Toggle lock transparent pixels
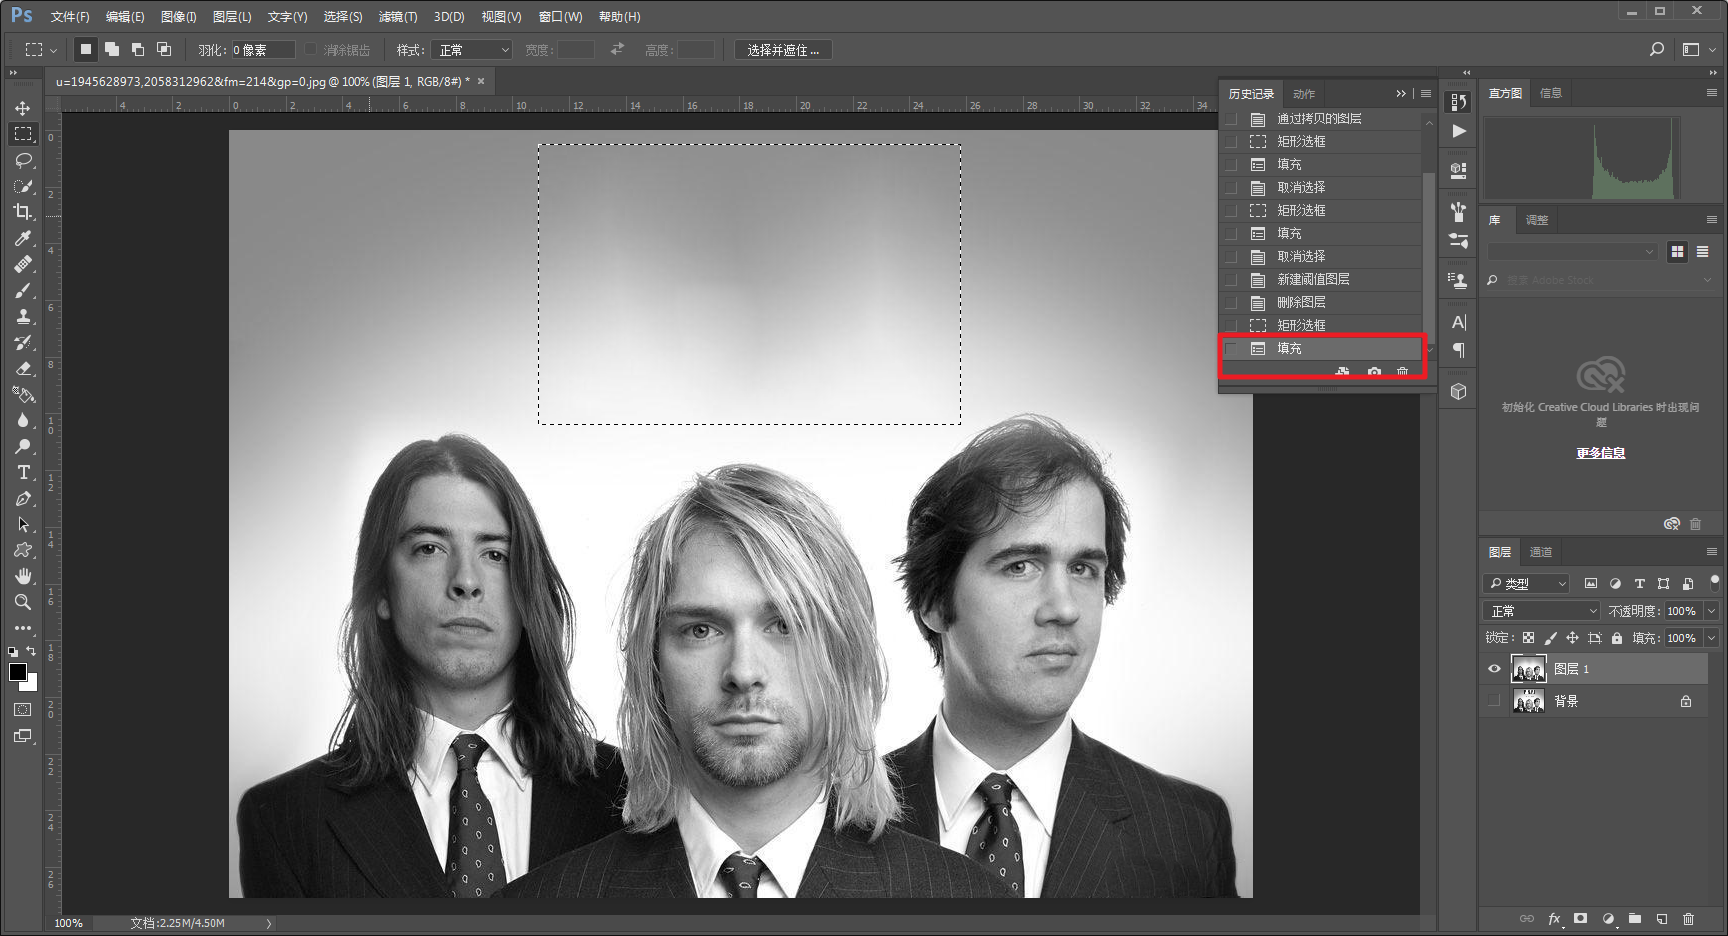Viewport: 1728px width, 936px height. click(x=1528, y=638)
